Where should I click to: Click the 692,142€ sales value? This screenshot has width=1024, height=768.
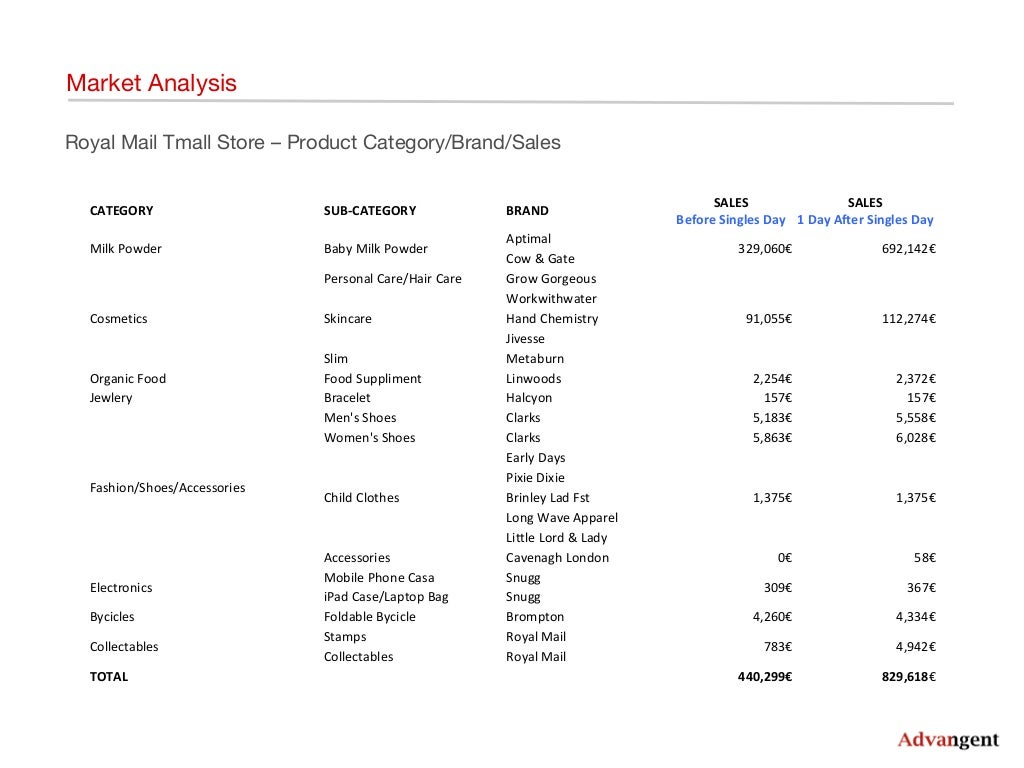pyautogui.click(x=908, y=249)
